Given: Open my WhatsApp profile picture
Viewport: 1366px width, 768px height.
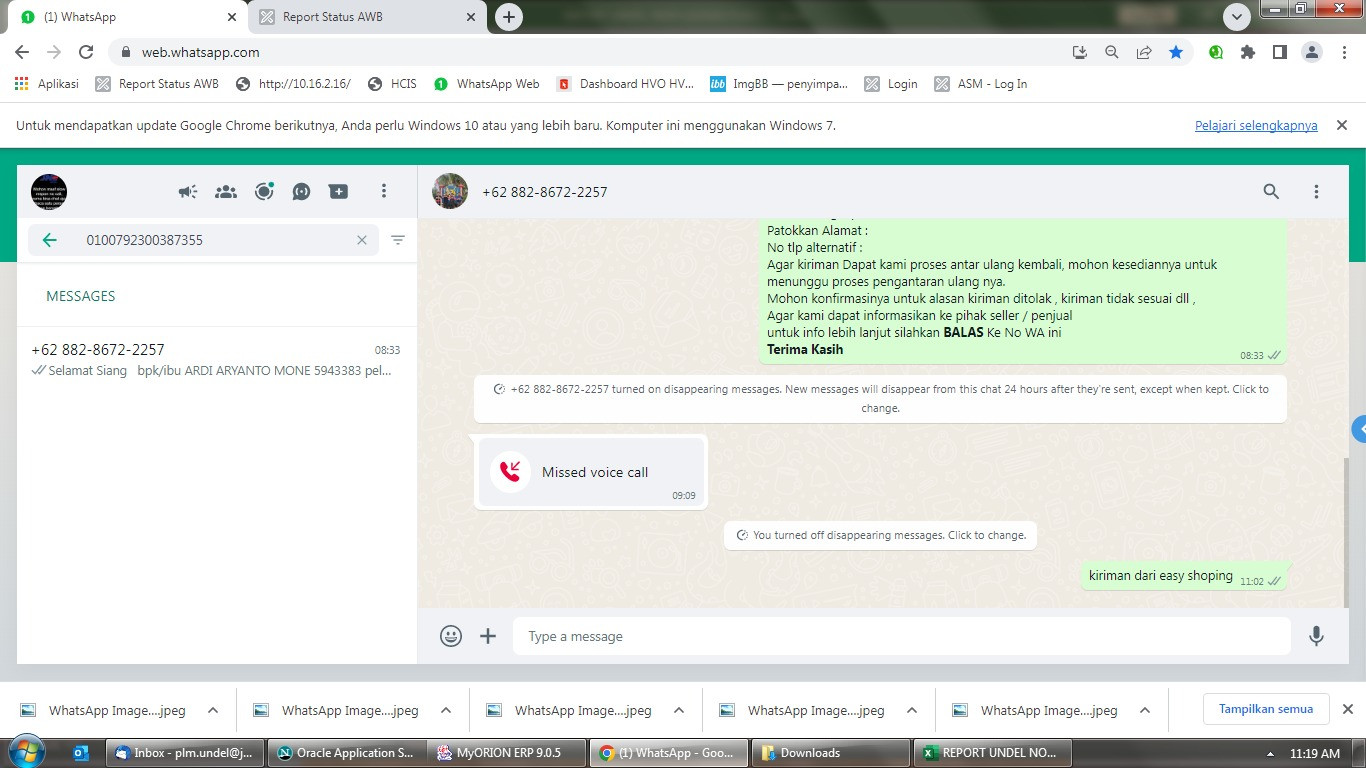Looking at the screenshot, I should click(x=49, y=192).
